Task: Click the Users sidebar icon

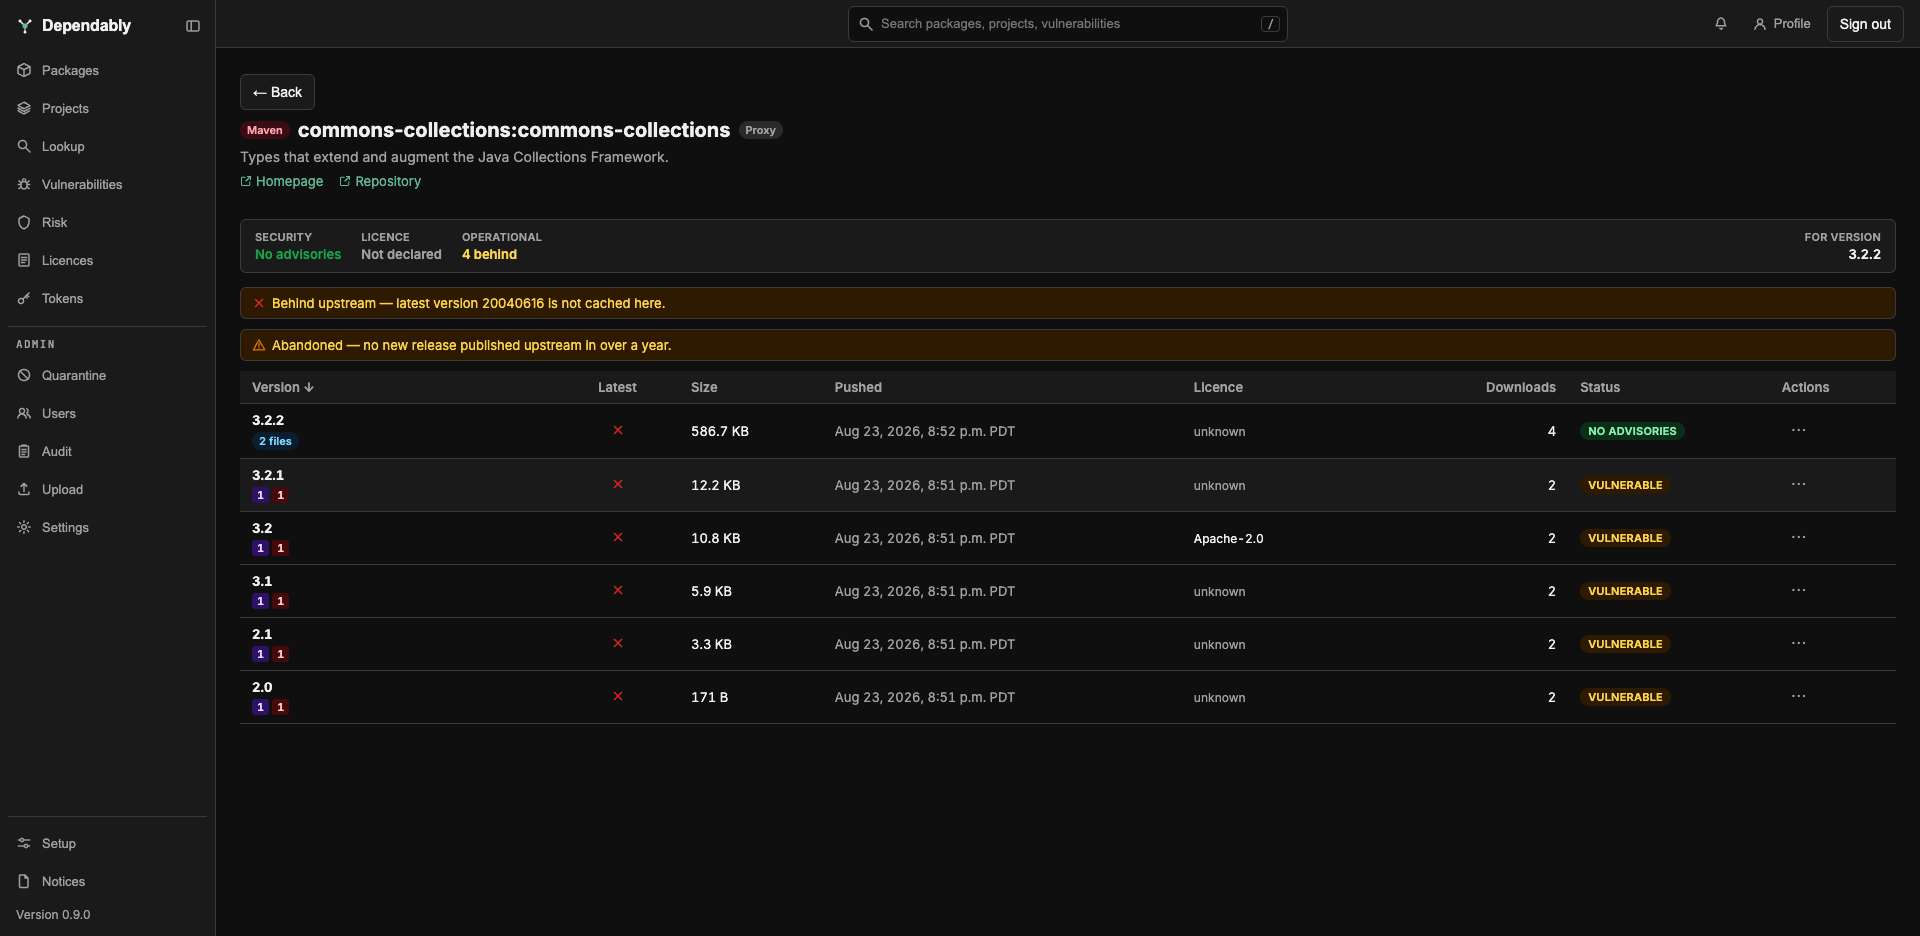Action: (x=24, y=414)
